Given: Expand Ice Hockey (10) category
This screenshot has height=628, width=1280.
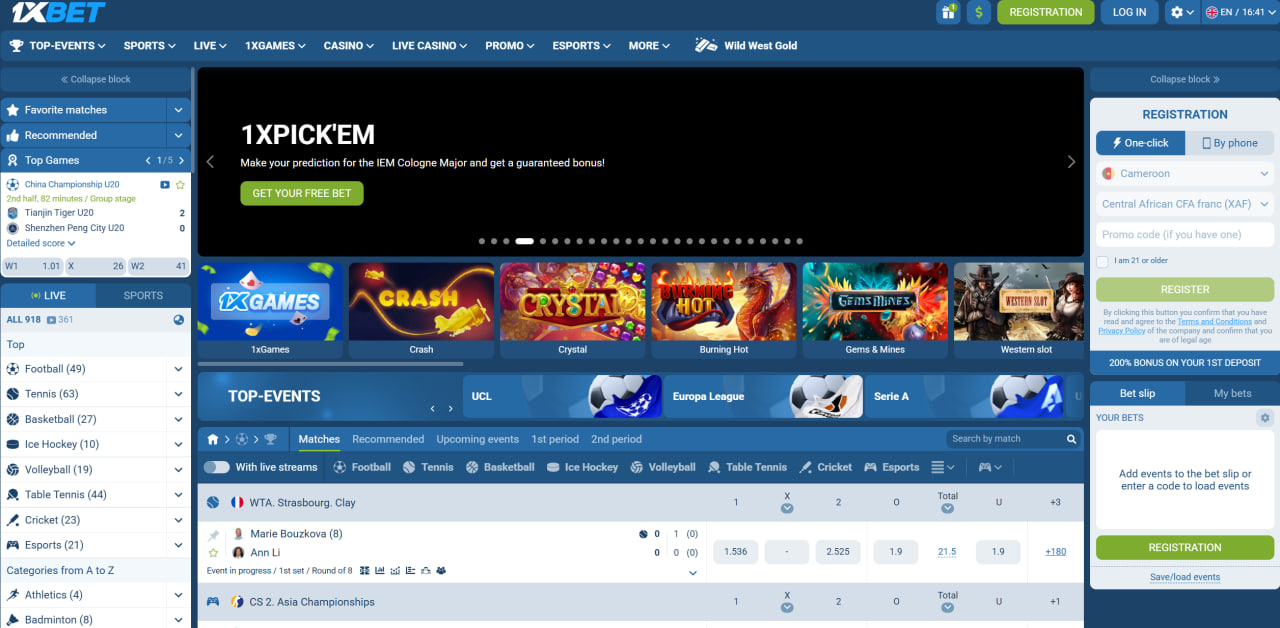Looking at the screenshot, I should click(178, 444).
